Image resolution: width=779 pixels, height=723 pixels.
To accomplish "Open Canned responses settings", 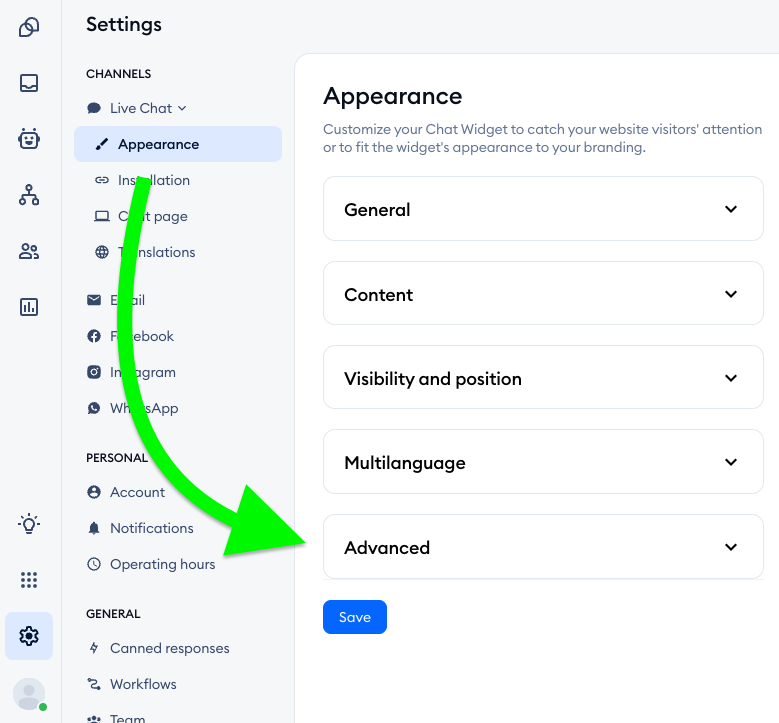I will (169, 648).
